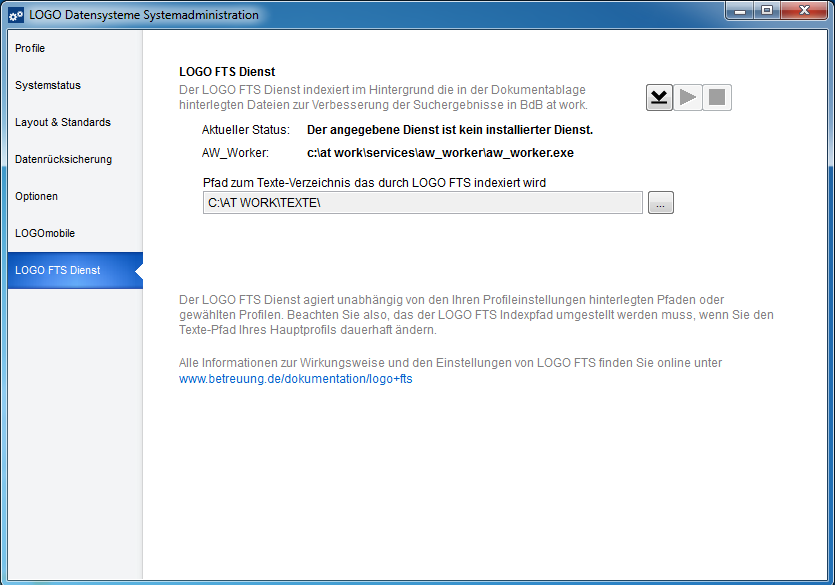Click the 'Aktueller Status:' label

[x=245, y=130]
